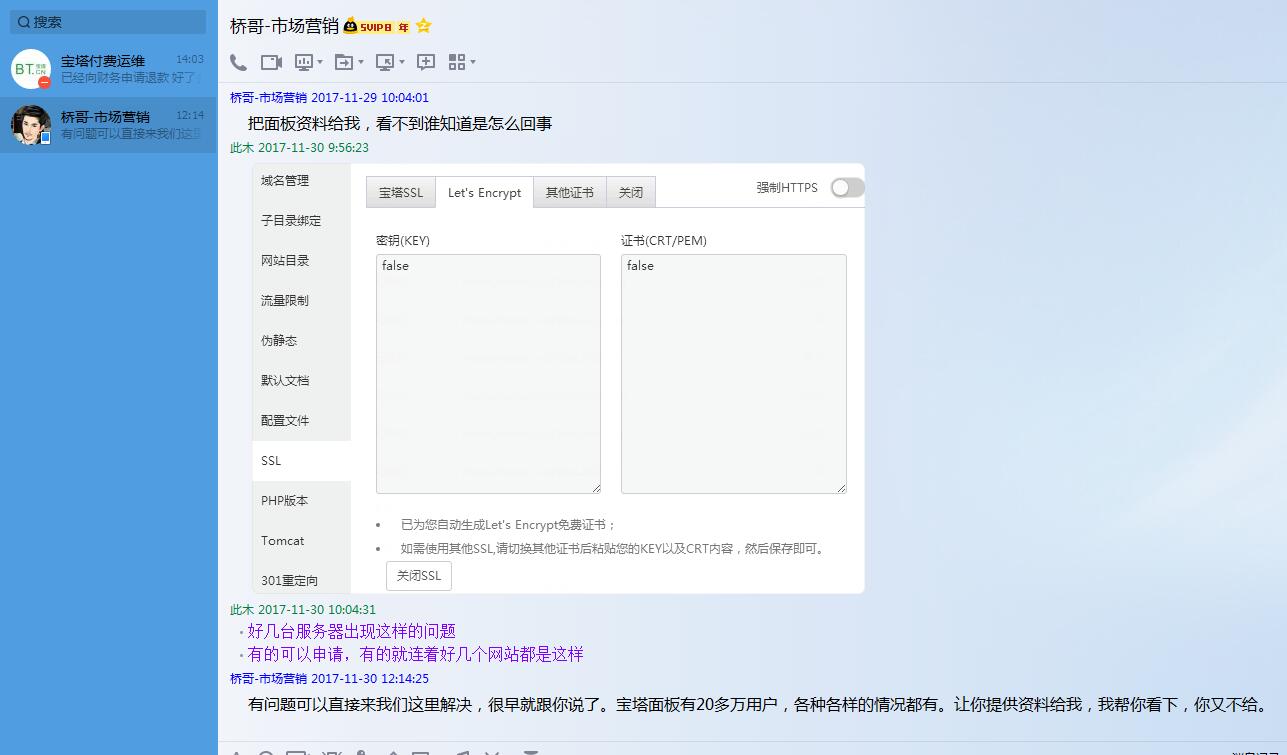Click the send file folder icon
Screen dimensions: 1287x755
pos(344,62)
